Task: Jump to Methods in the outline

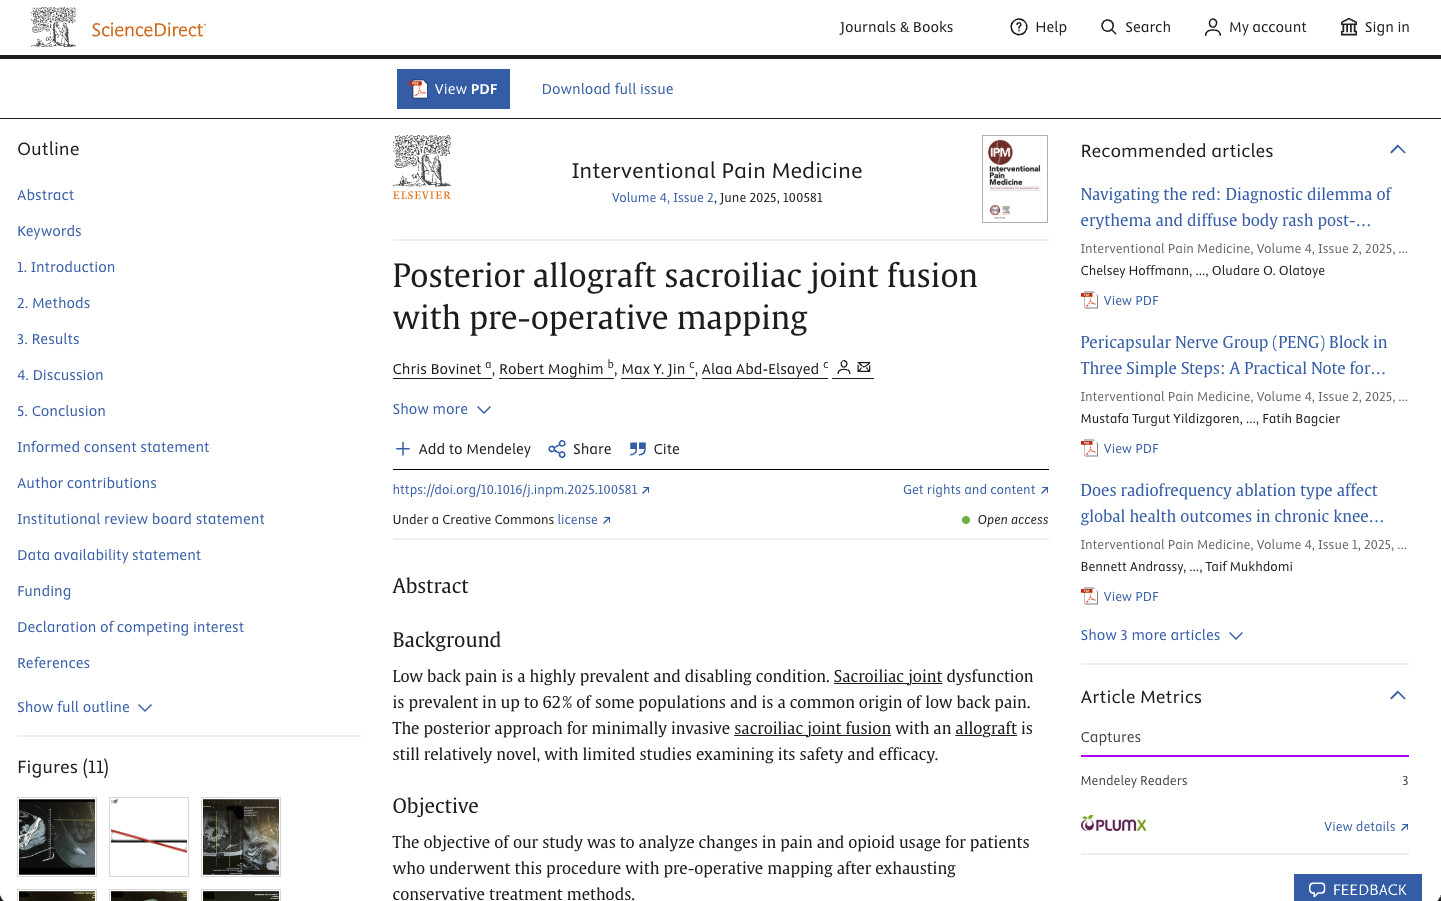Action: coord(53,303)
